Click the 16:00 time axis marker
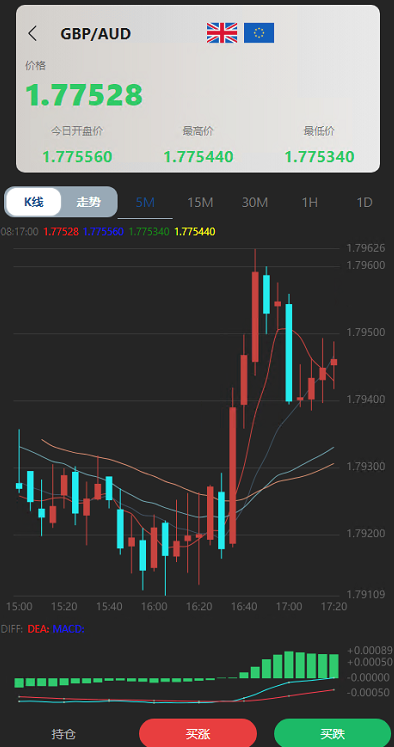This screenshot has width=394, height=747. pyautogui.click(x=154, y=607)
